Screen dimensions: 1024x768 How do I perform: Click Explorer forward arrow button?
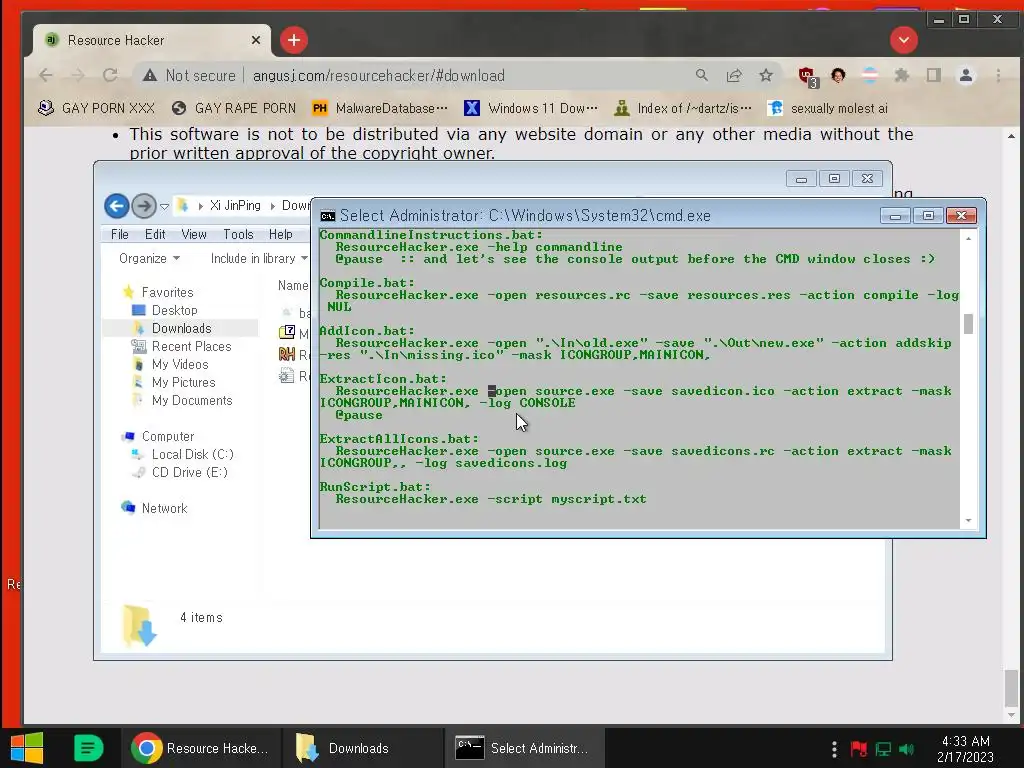[x=144, y=206]
